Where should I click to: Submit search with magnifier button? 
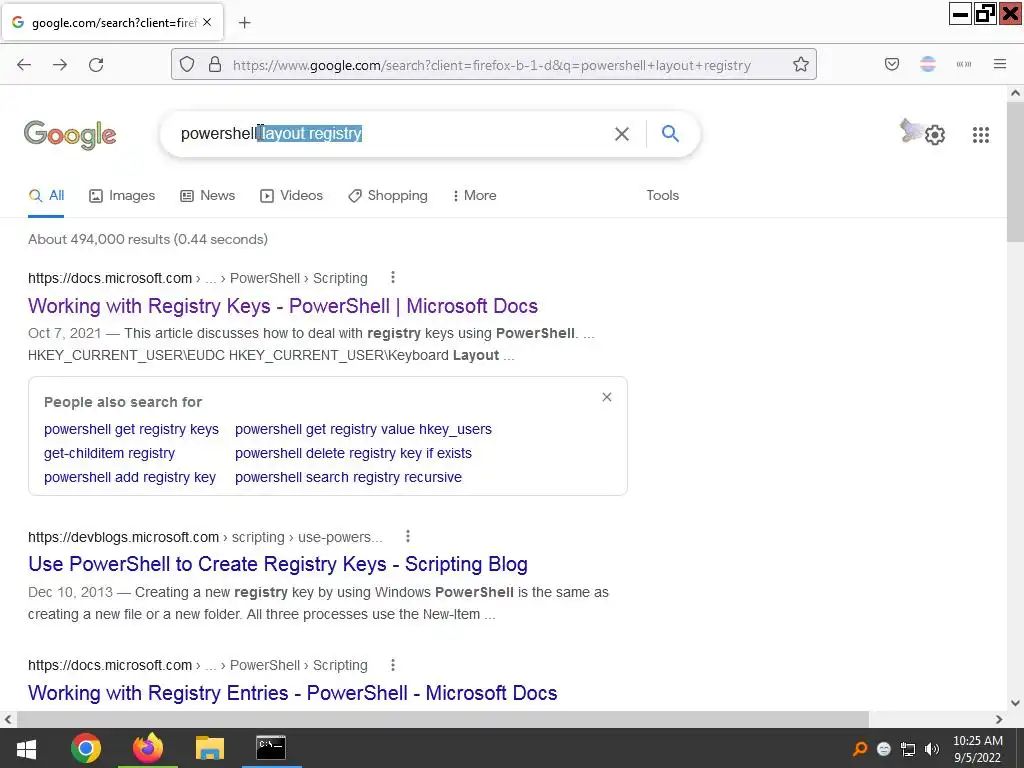(x=670, y=134)
